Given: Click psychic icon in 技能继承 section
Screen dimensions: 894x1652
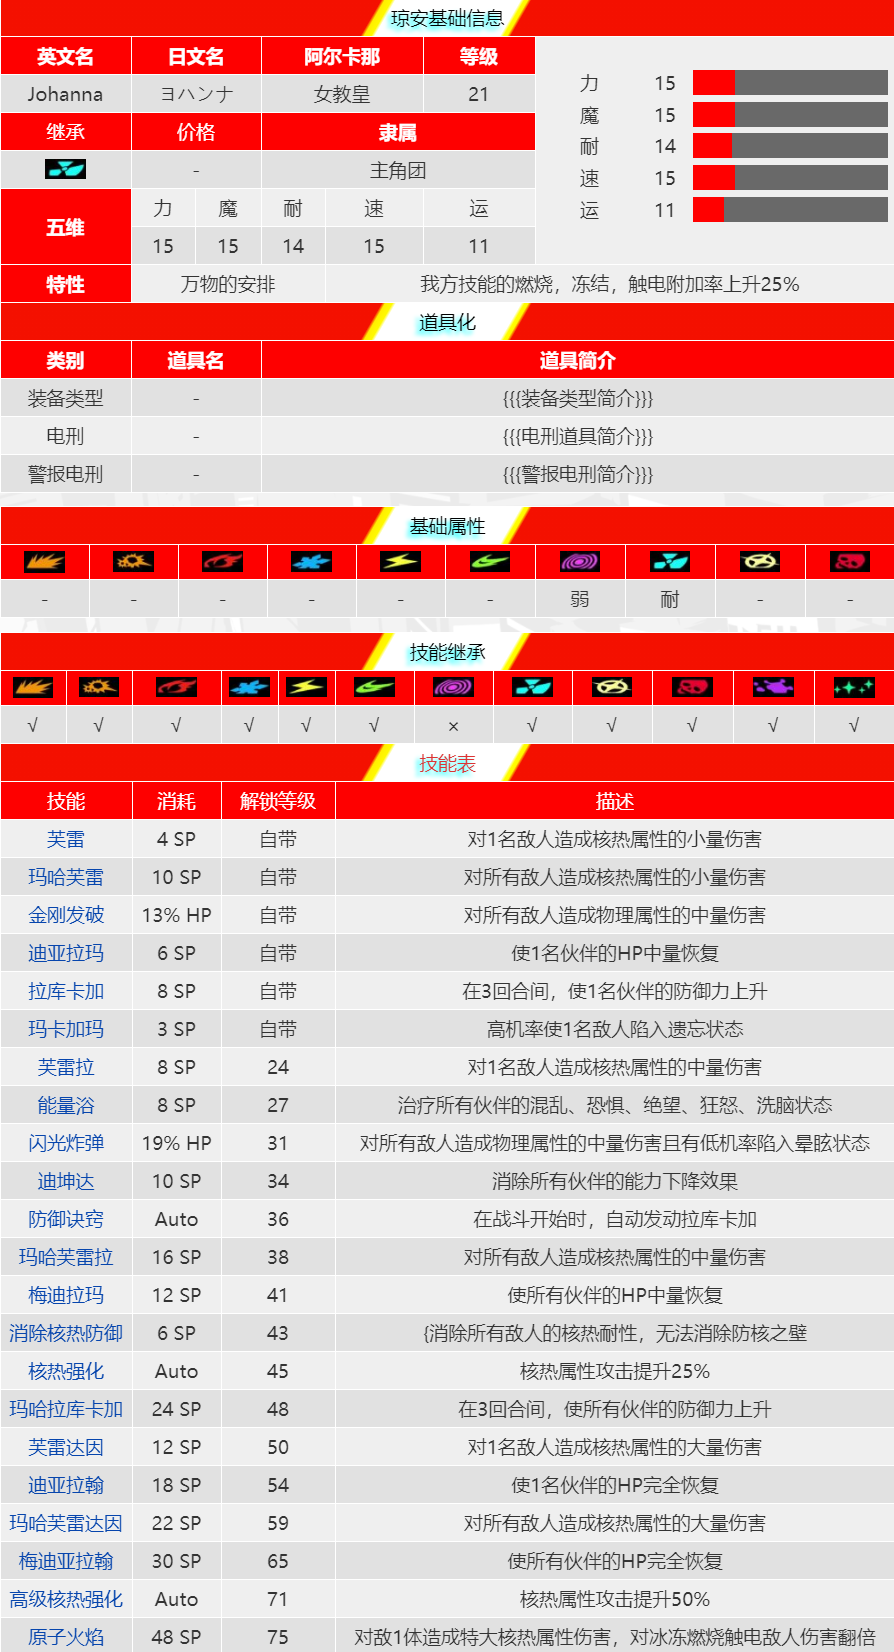Looking at the screenshot, I should [453, 687].
